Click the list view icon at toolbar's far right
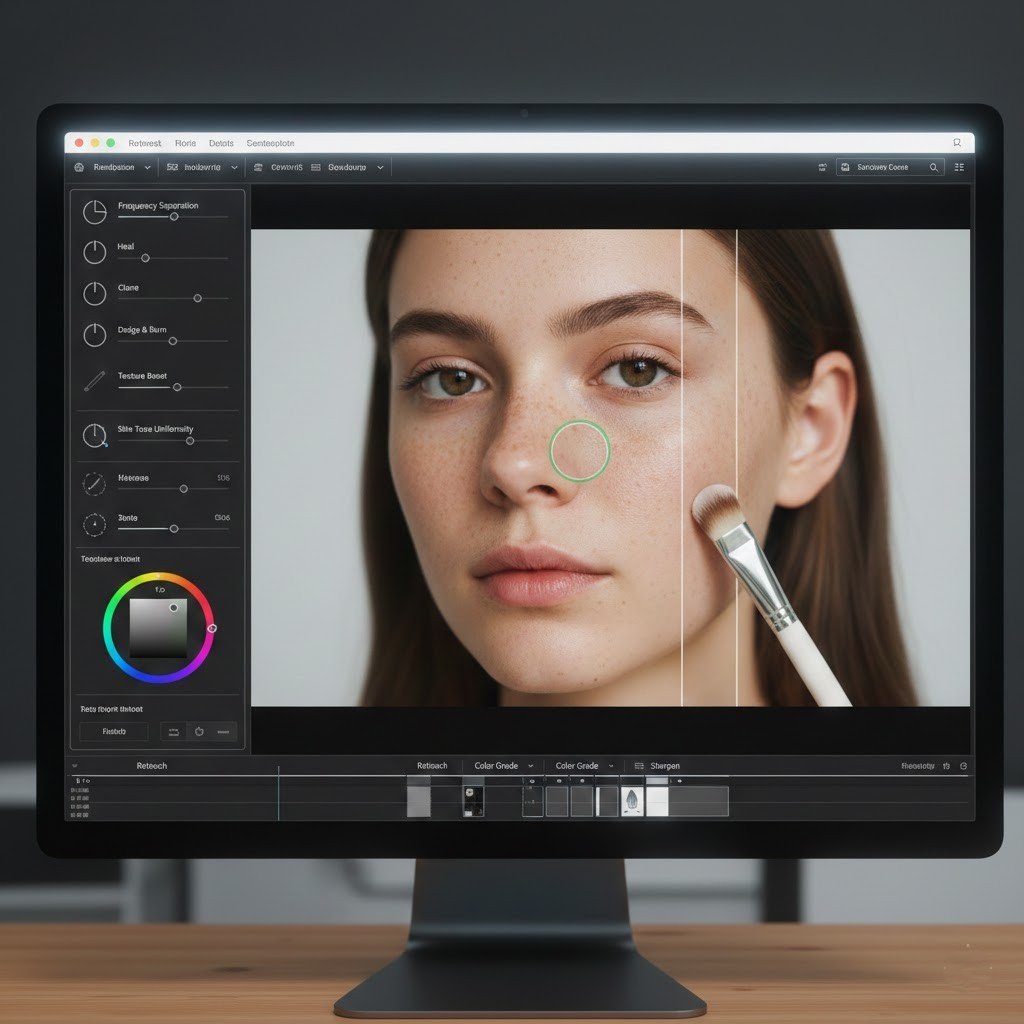The width and height of the screenshot is (1024, 1024). point(959,168)
